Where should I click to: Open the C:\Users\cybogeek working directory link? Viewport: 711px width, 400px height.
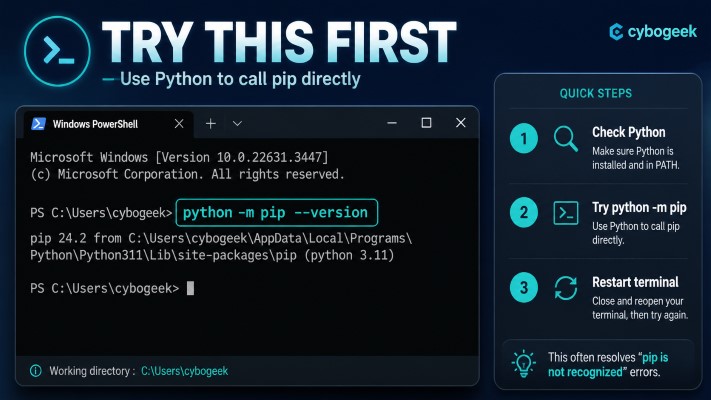[185, 371]
